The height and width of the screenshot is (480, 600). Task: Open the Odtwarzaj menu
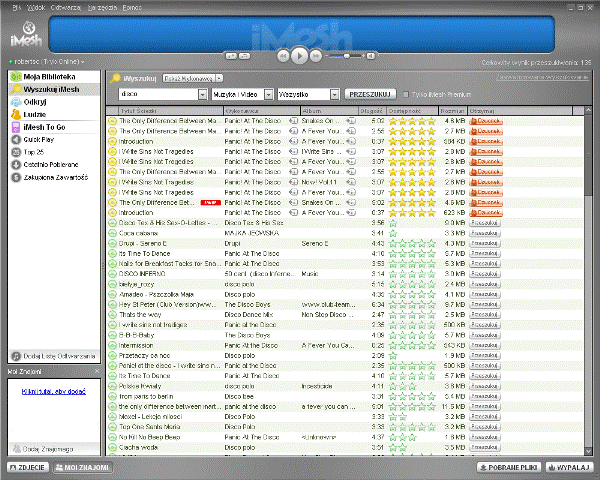coord(65,8)
